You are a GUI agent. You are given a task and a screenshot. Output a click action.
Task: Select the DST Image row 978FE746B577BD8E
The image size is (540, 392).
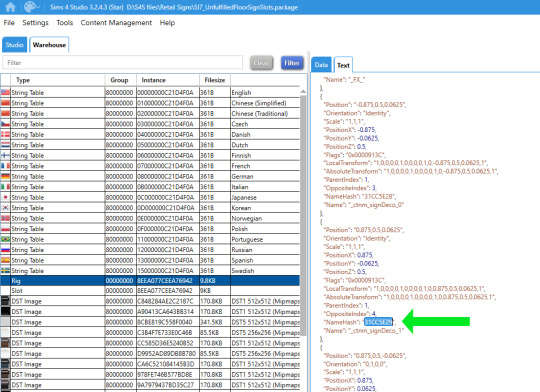(150, 374)
